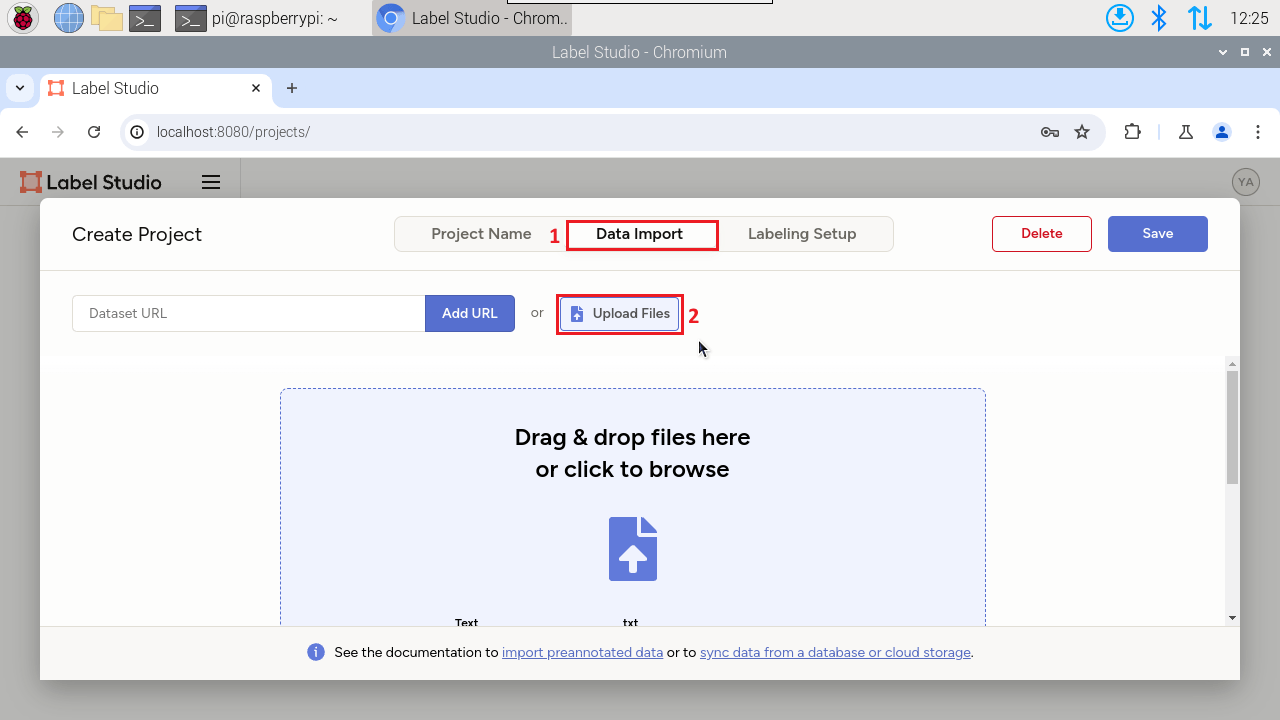Open a new browser tab
Viewport: 1280px width, 720px height.
292,88
